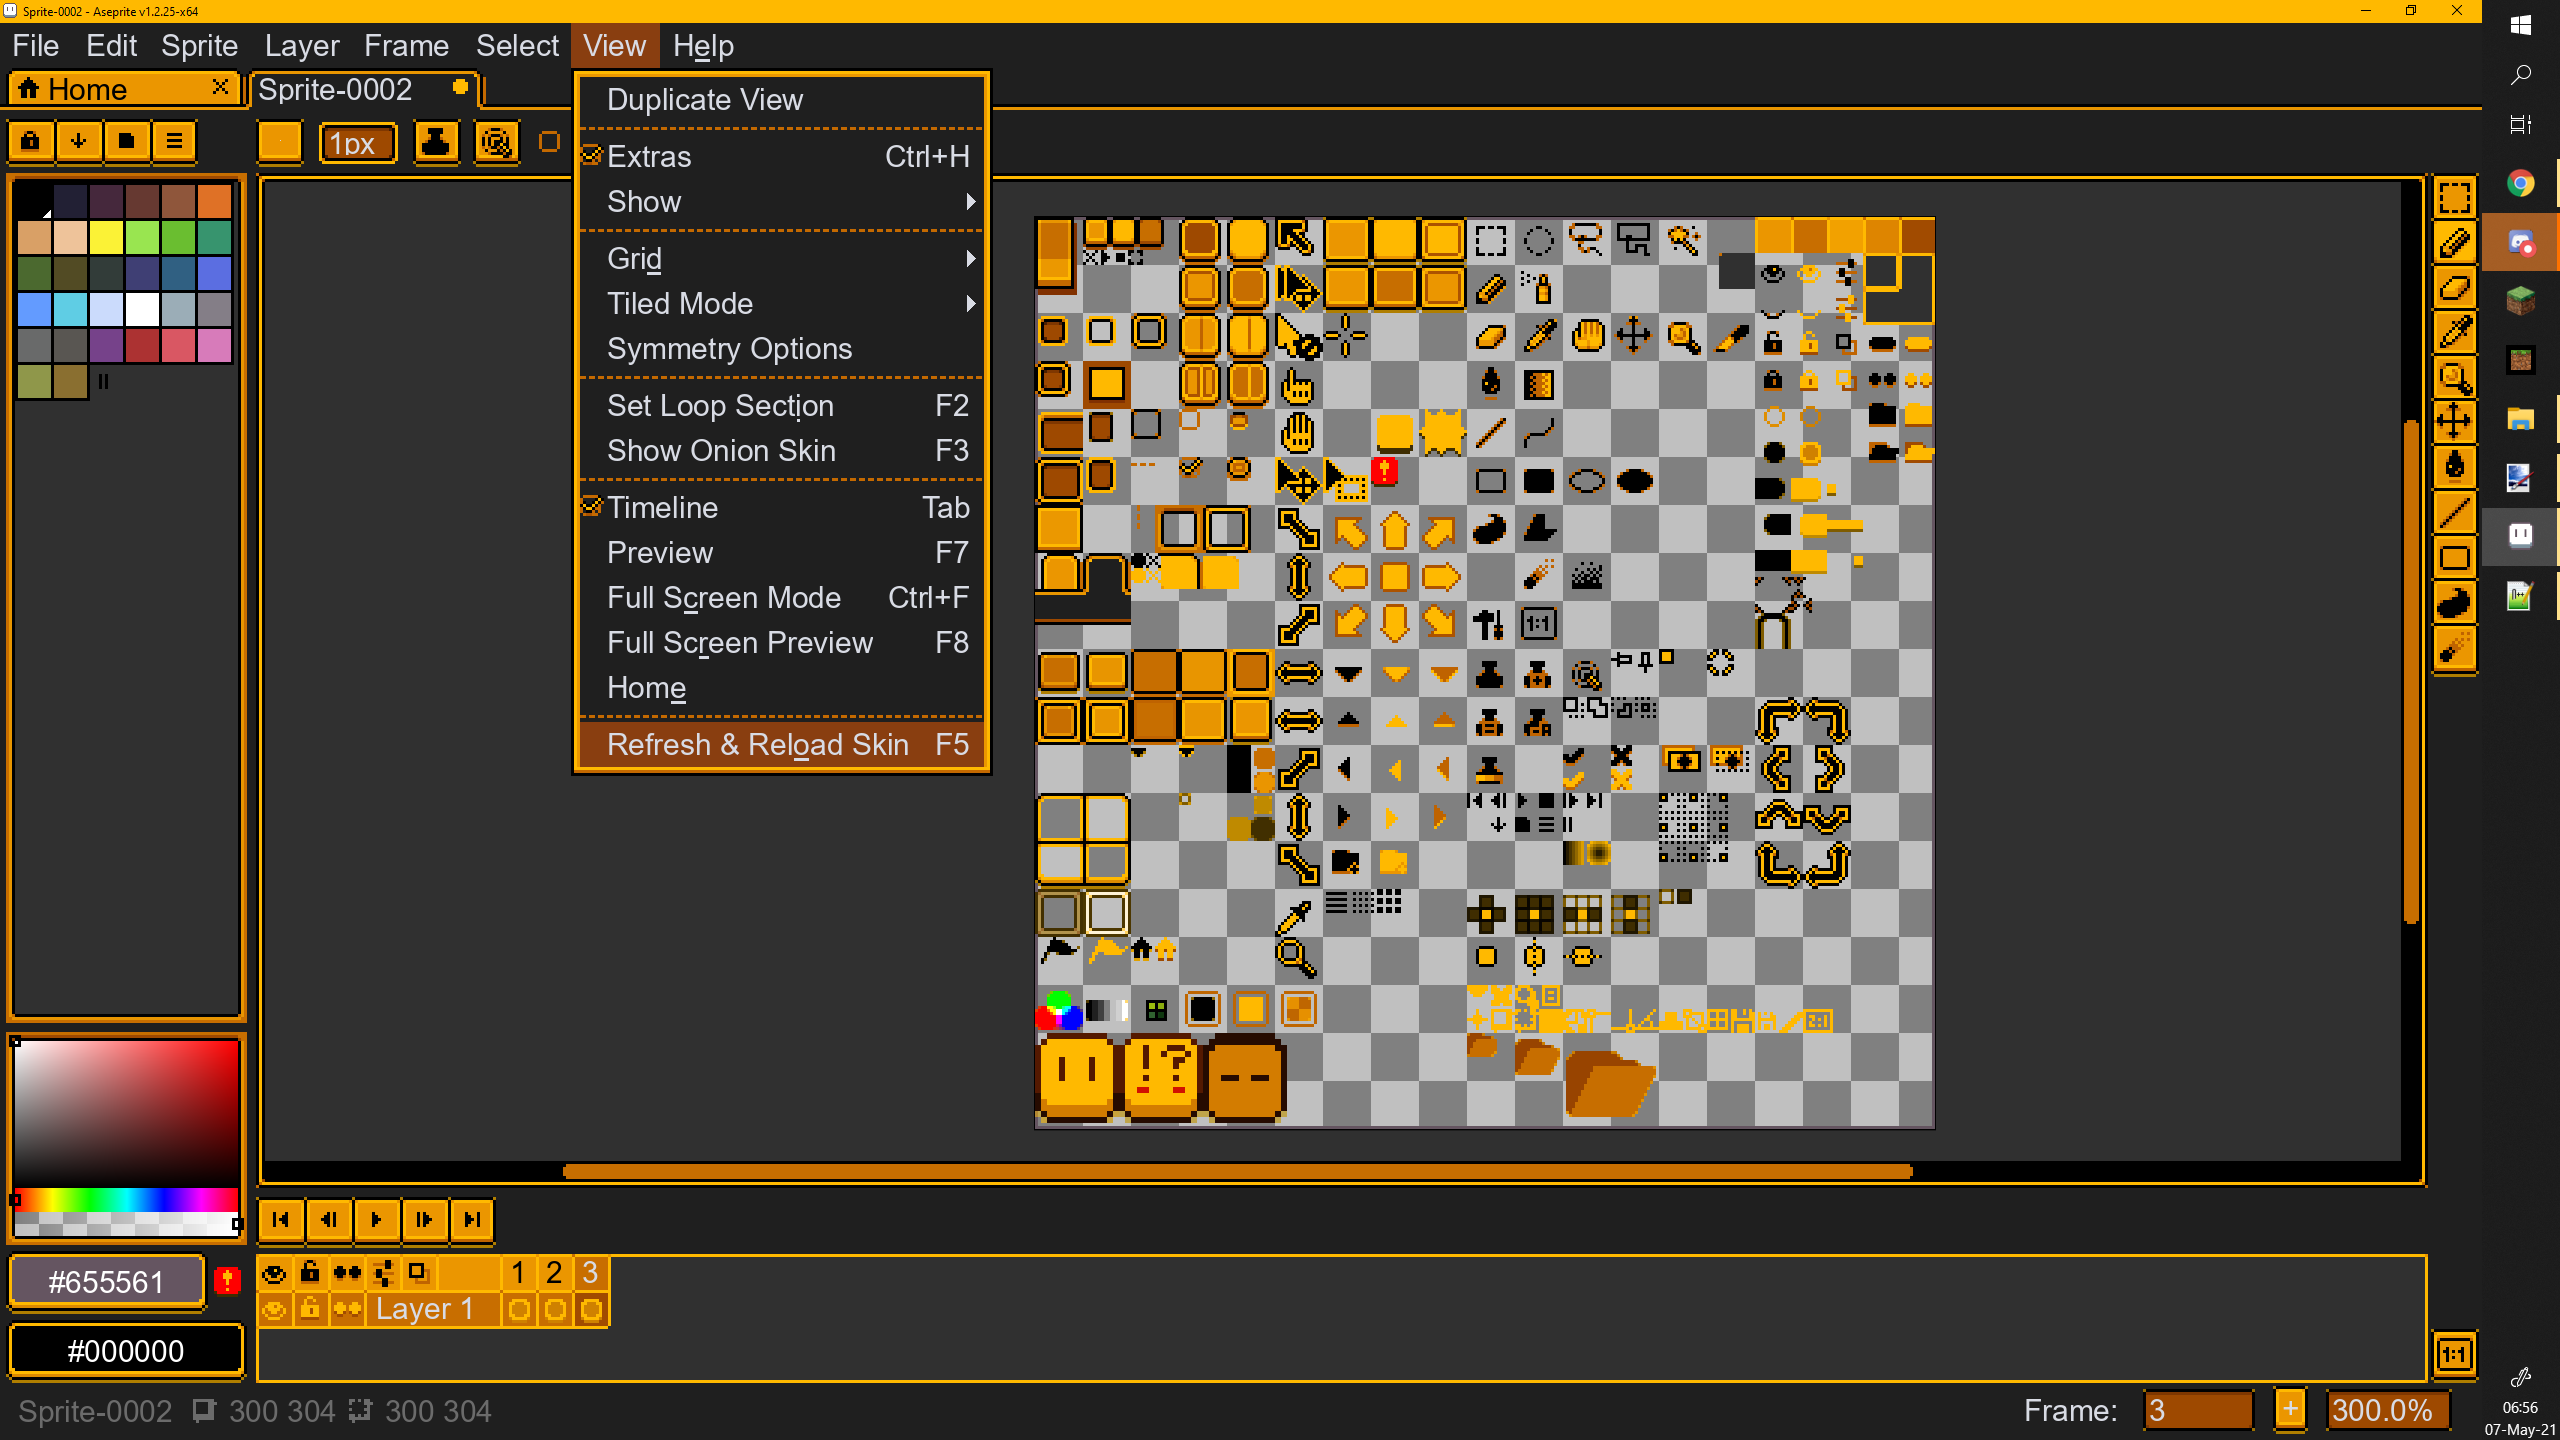The width and height of the screenshot is (2560, 1440).
Task: Open the Aseprite icon in the taskbar
Action: pyautogui.click(x=2520, y=534)
